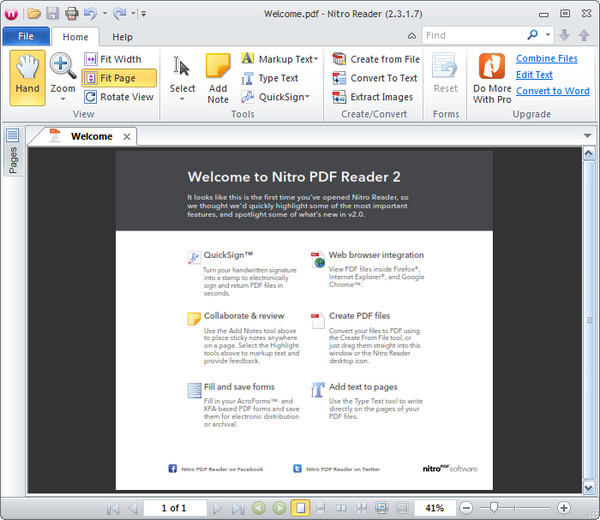Open the File menu
This screenshot has height=520, width=600.
[x=25, y=37]
